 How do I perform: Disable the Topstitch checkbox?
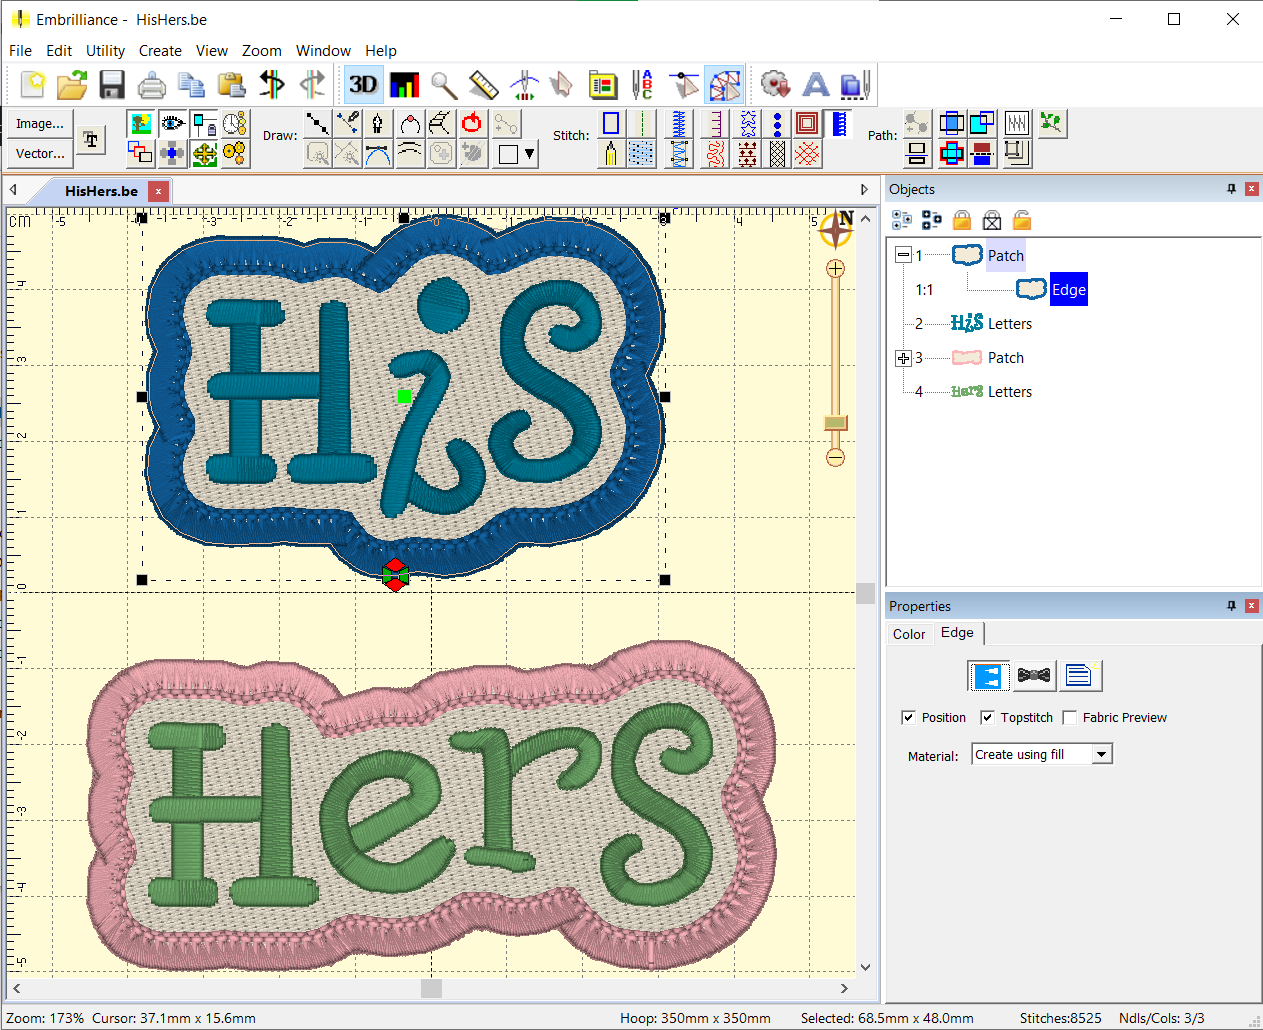click(987, 717)
